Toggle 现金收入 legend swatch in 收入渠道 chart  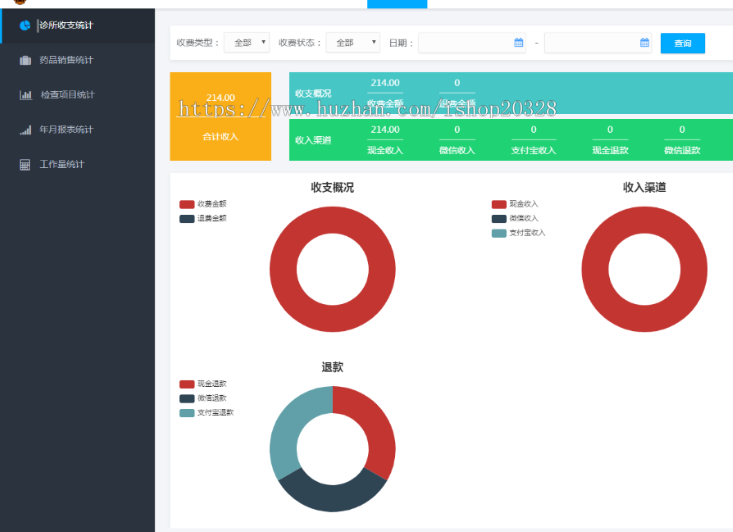pos(499,204)
